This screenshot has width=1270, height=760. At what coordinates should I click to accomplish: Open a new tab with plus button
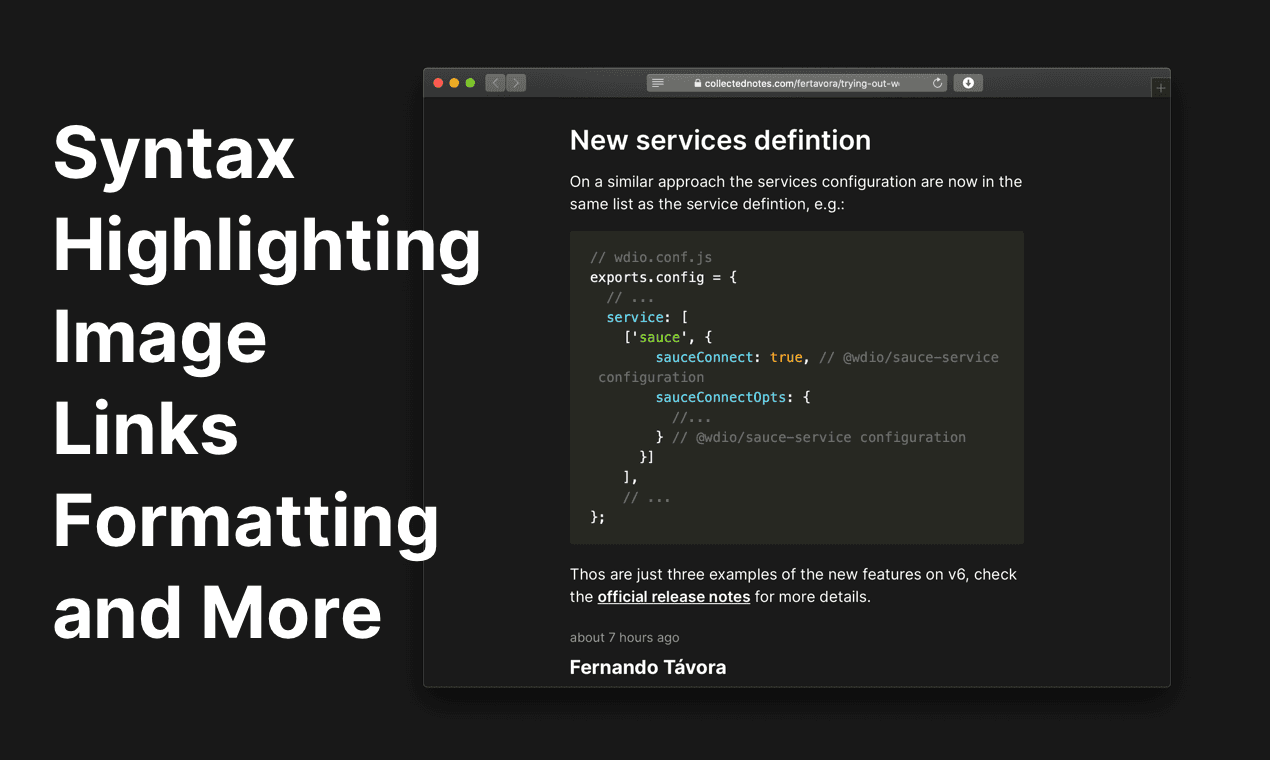click(1160, 88)
